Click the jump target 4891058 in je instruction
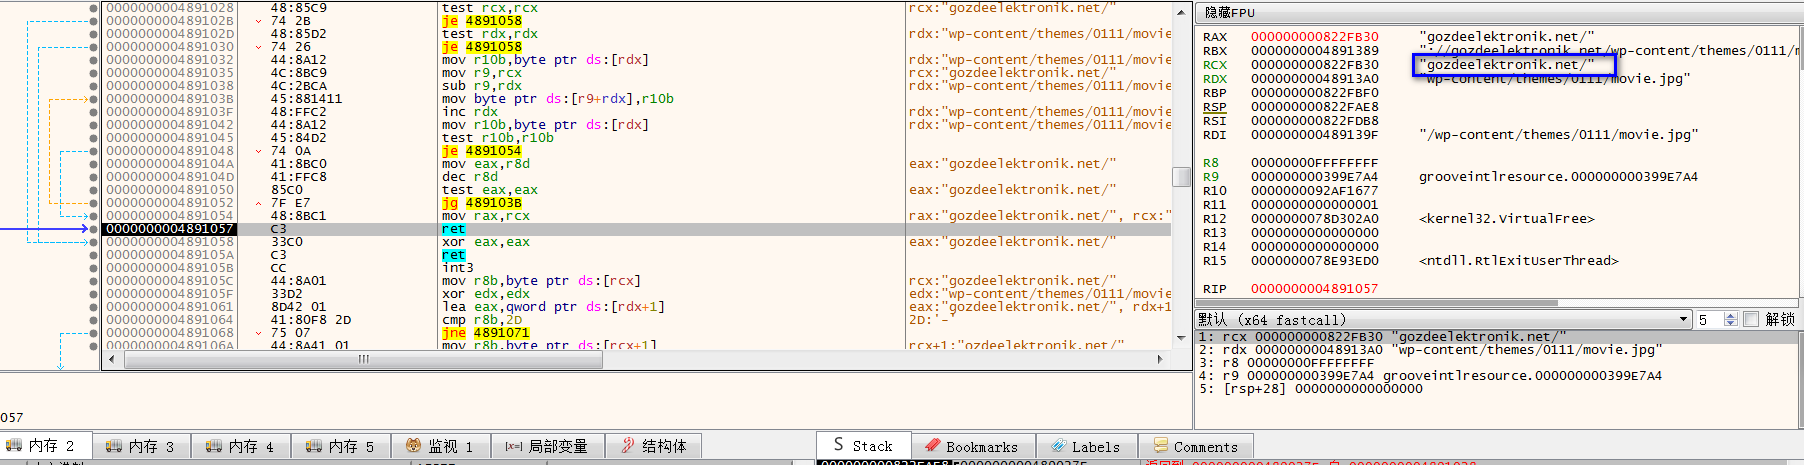This screenshot has height=465, width=1804. 493,21
